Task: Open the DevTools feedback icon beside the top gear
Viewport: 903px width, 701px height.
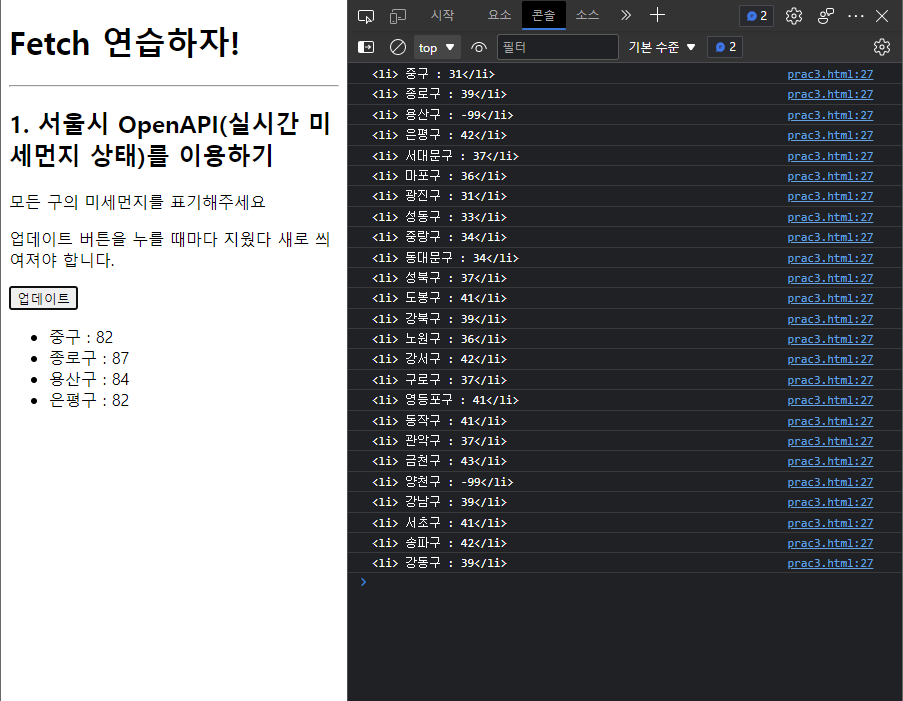Action: coord(825,16)
